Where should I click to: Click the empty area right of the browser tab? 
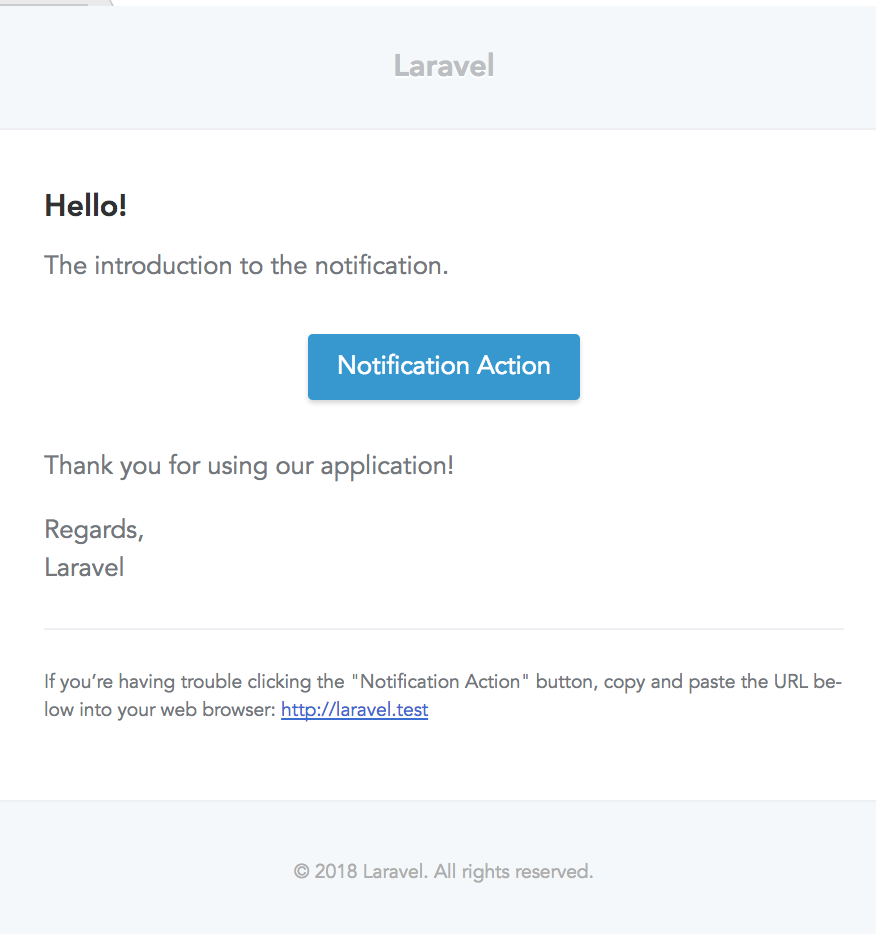click(500, 6)
